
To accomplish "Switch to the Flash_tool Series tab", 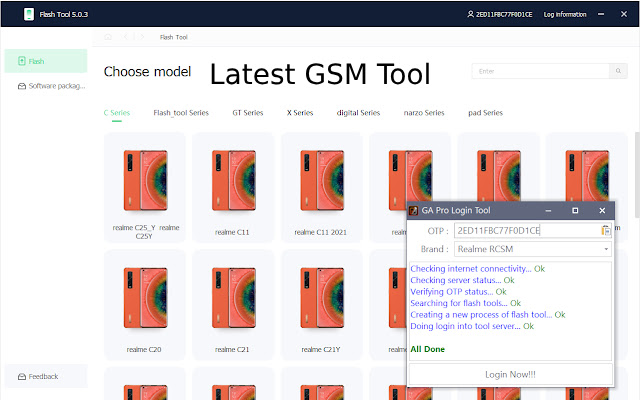I will point(181,113).
